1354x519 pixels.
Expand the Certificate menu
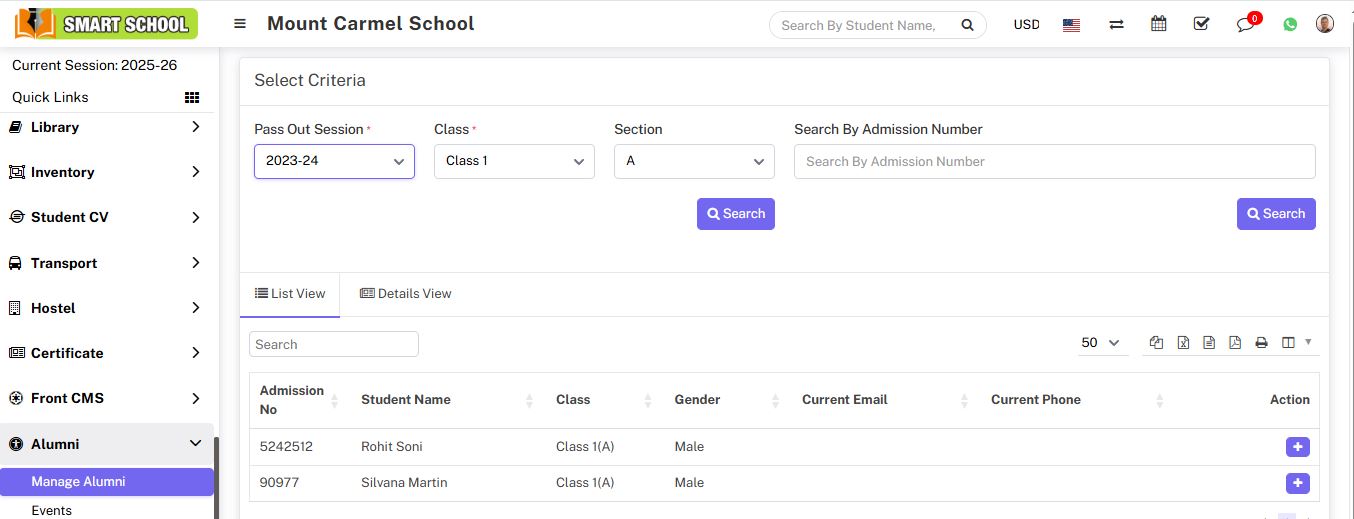click(x=106, y=353)
